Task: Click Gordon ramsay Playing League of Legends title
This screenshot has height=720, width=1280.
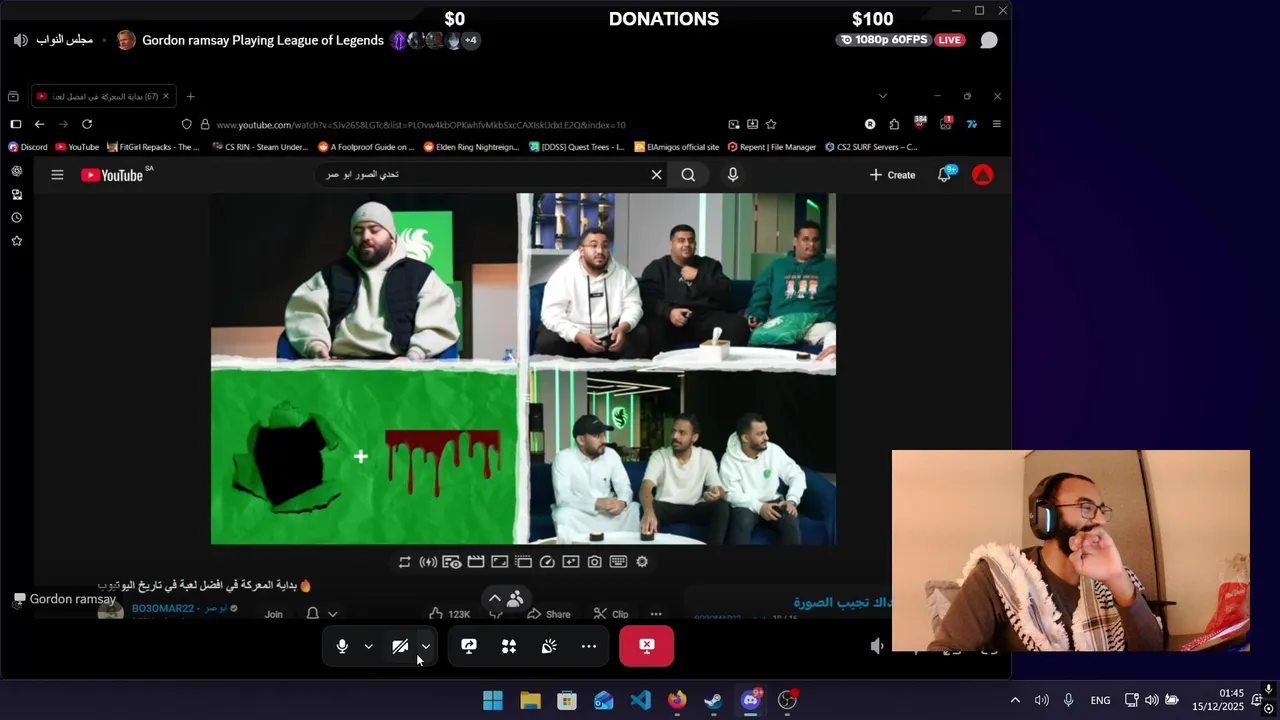Action: pos(263,40)
